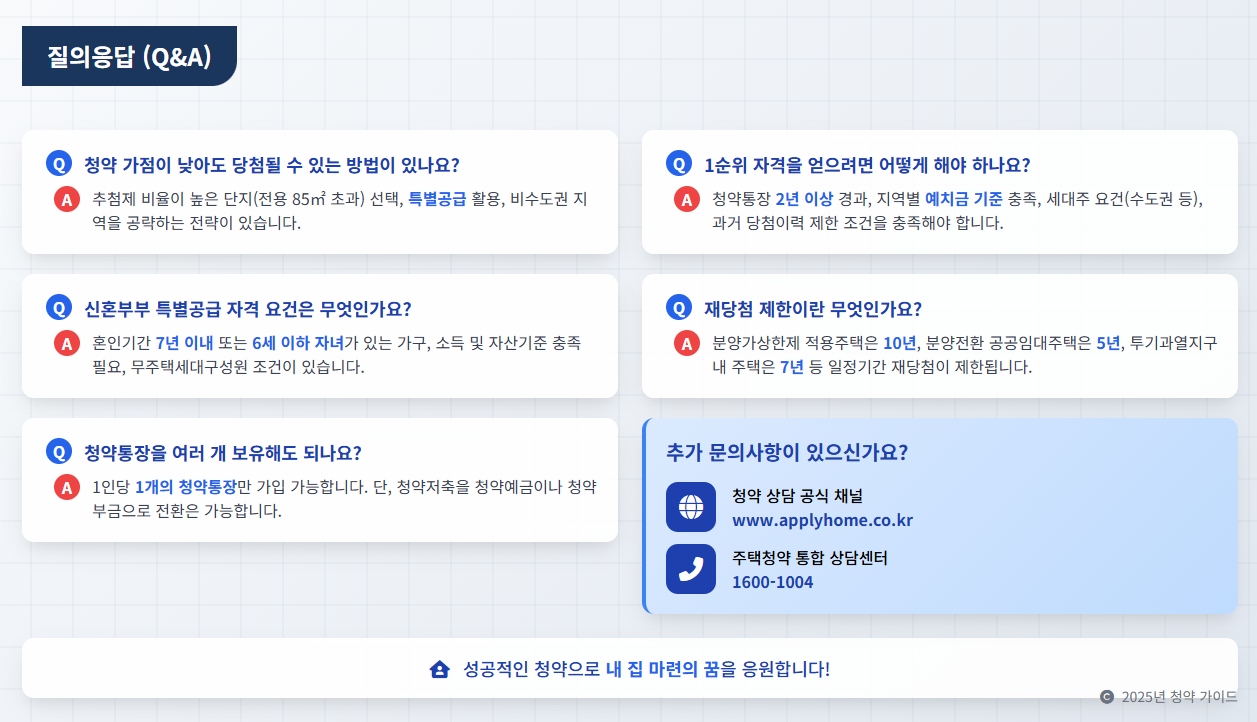
Task: Click the highlighted 특별공급 term
Action: click(438, 199)
